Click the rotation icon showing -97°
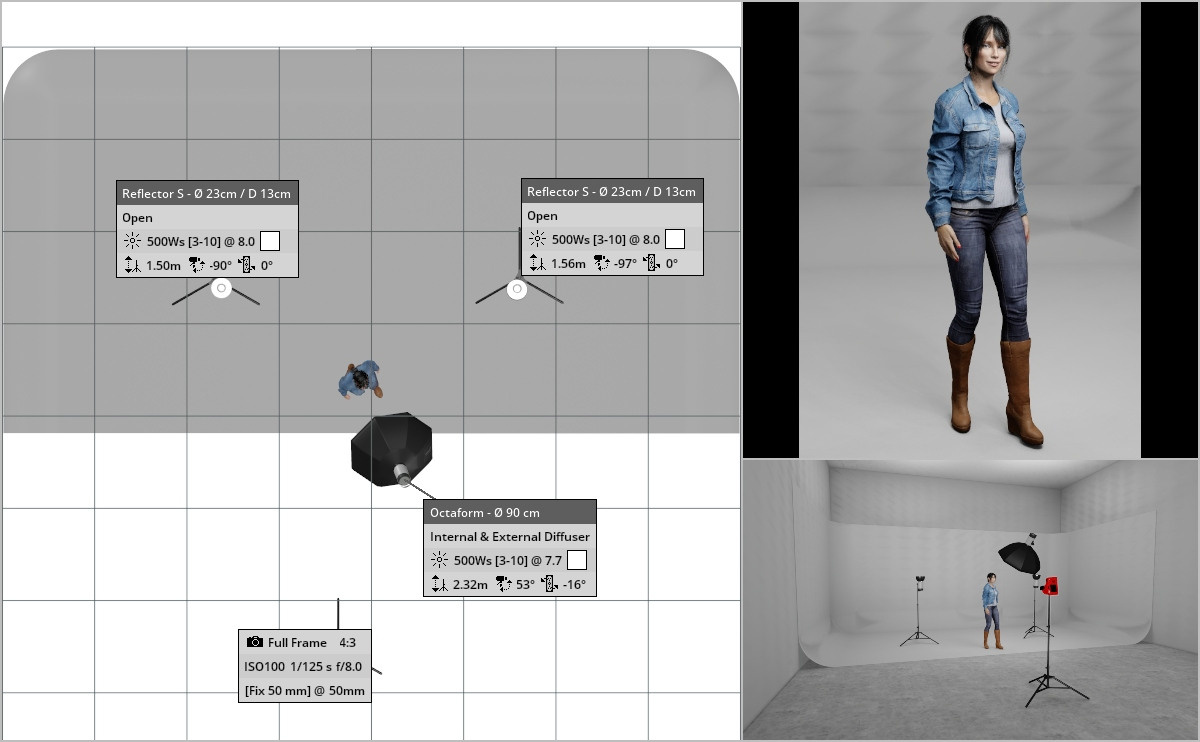This screenshot has width=1200, height=742. point(602,264)
